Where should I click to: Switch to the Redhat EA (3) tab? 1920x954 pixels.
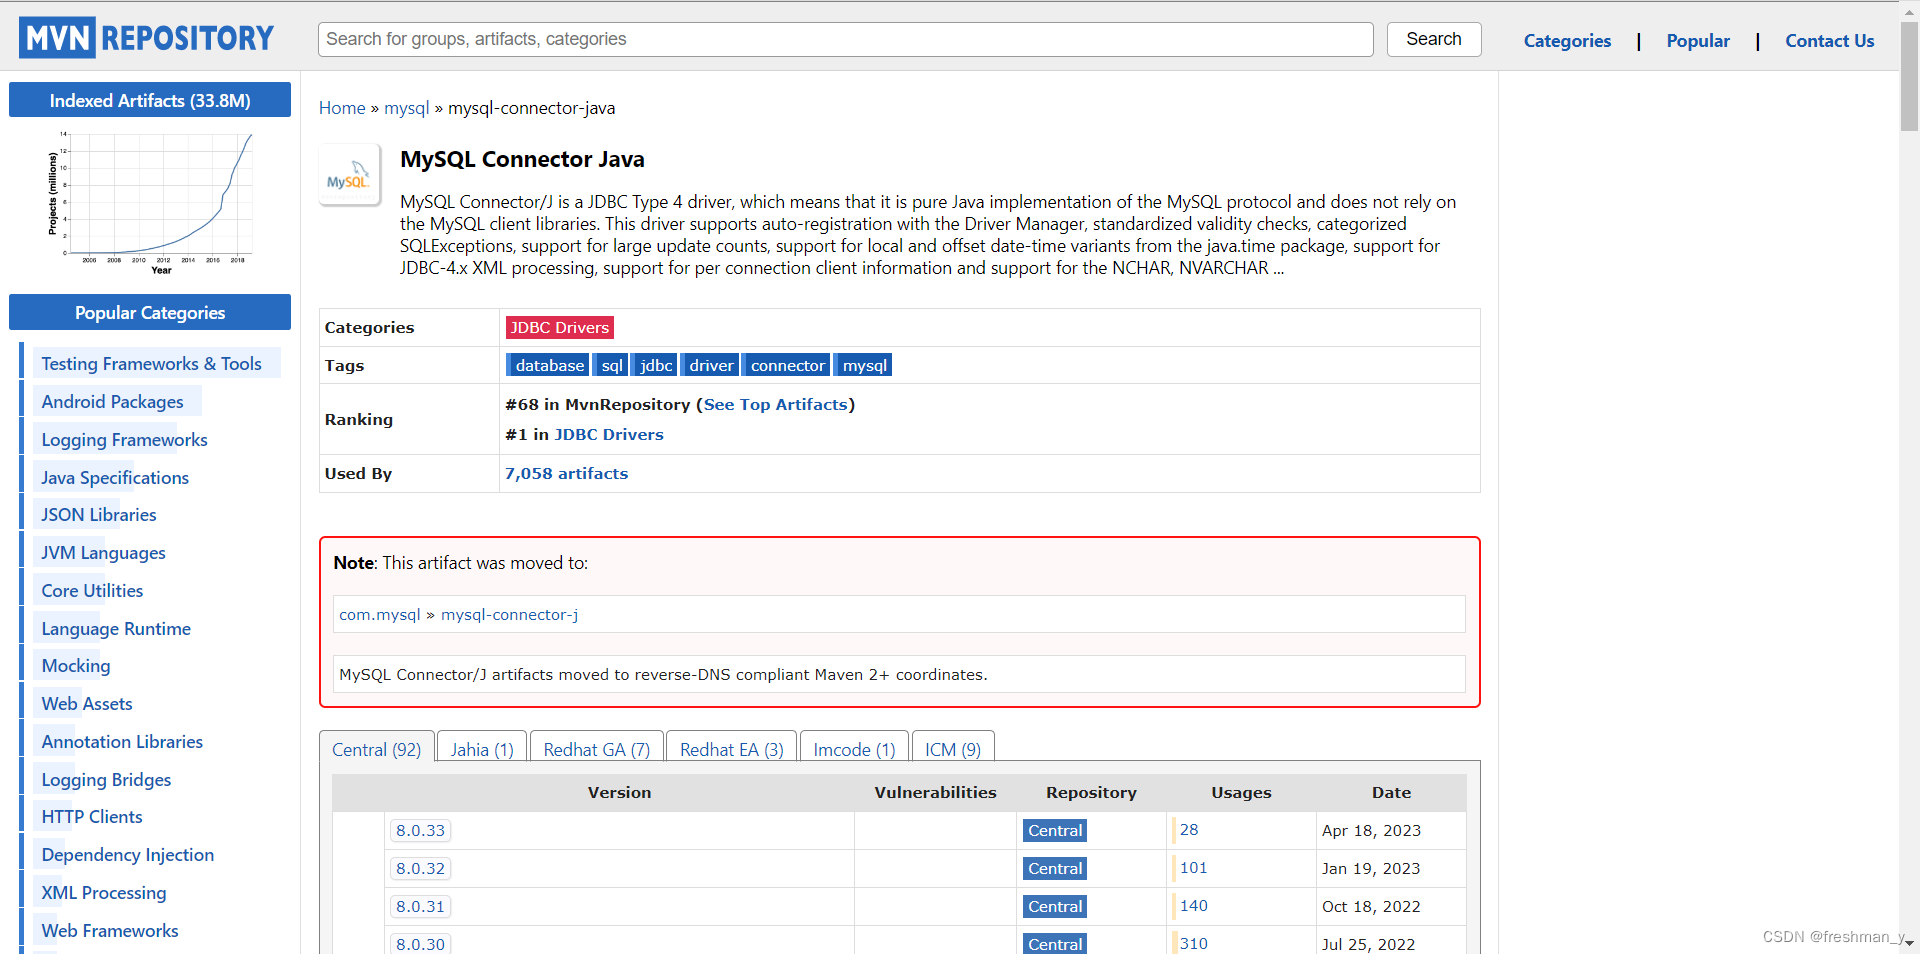click(x=732, y=749)
